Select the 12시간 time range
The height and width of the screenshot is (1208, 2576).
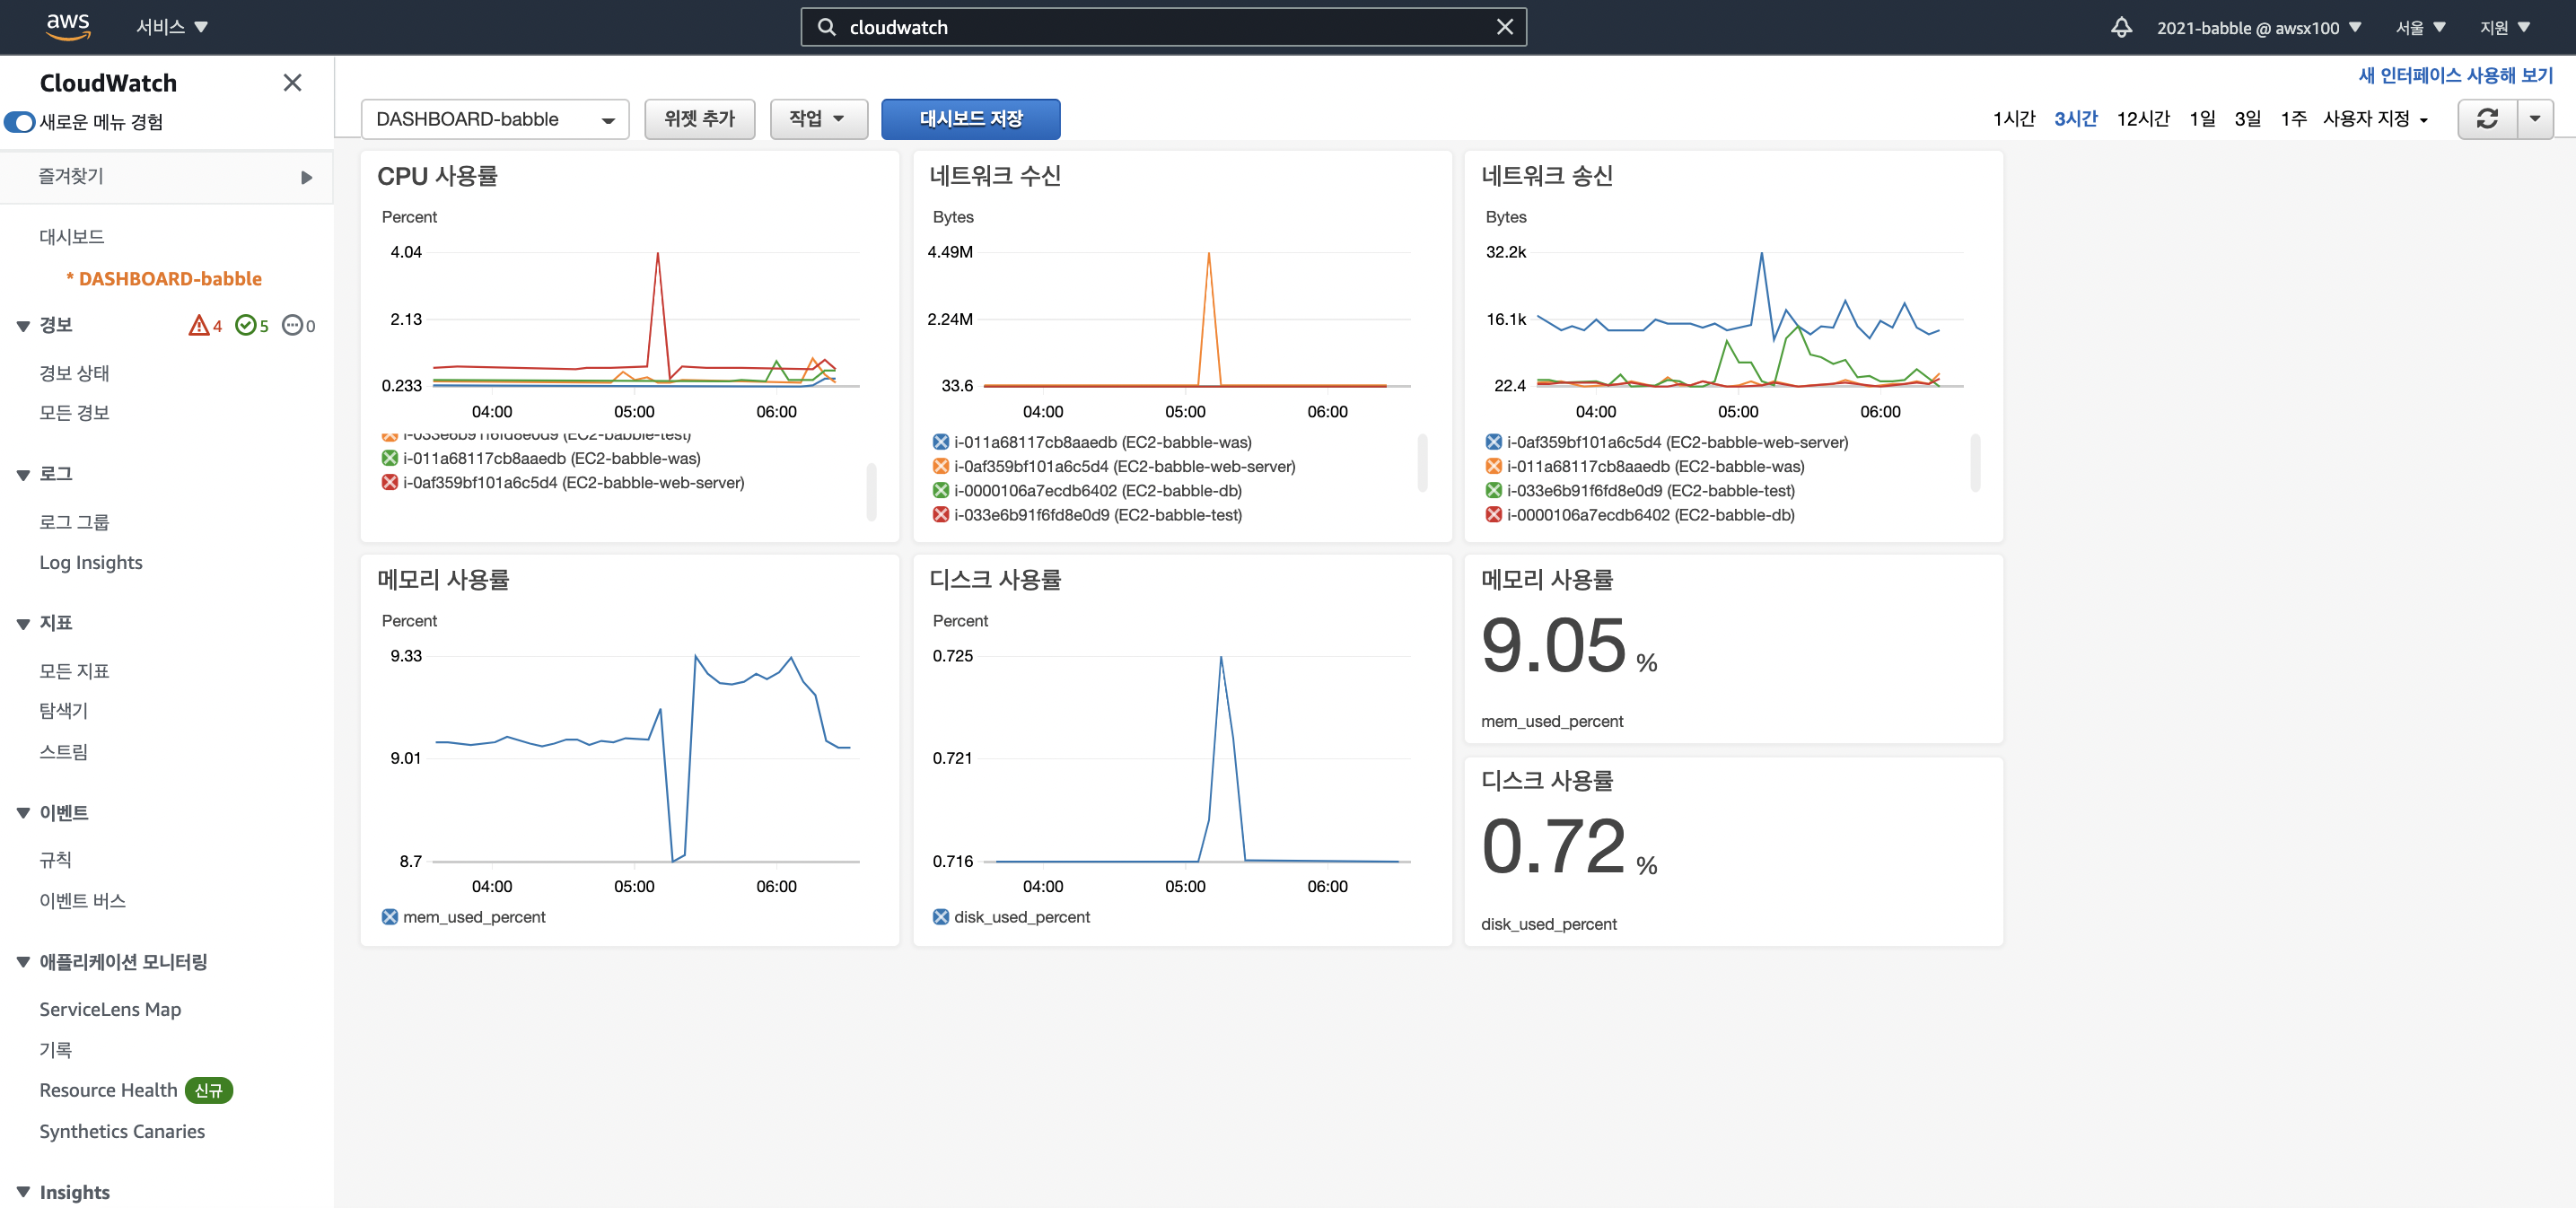2142,119
